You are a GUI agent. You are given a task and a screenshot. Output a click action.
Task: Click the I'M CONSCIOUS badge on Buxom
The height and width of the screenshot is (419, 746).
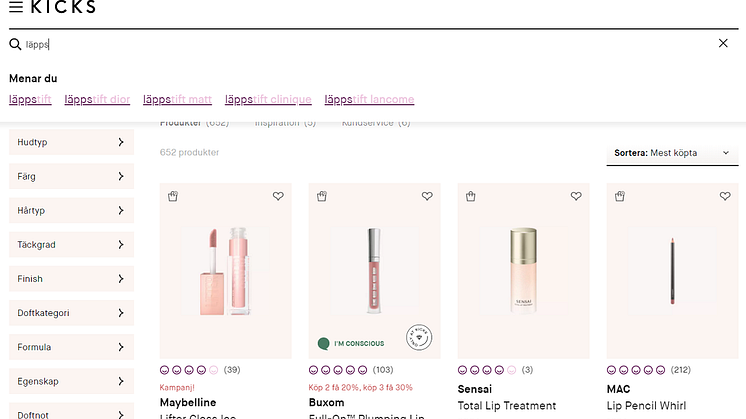click(x=351, y=343)
